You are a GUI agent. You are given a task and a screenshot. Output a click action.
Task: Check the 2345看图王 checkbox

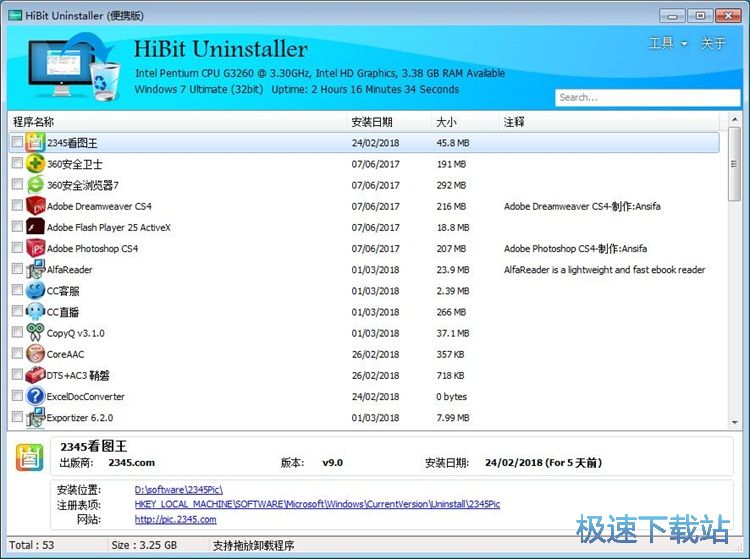17,142
